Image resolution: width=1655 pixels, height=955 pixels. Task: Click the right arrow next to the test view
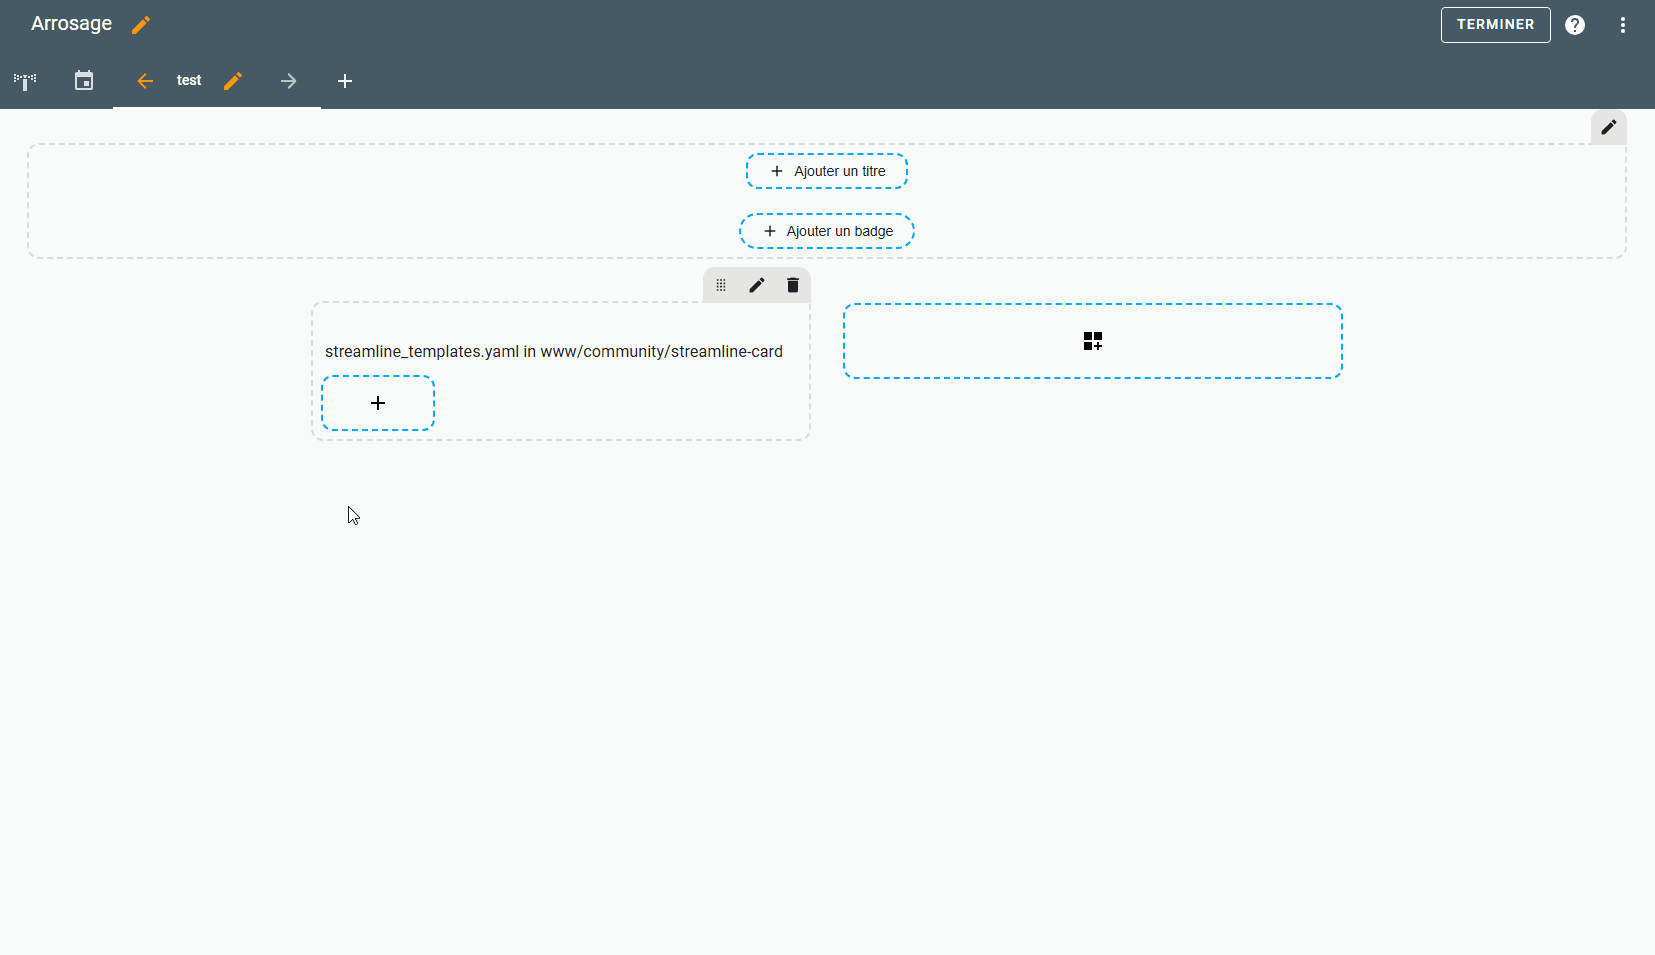(288, 81)
